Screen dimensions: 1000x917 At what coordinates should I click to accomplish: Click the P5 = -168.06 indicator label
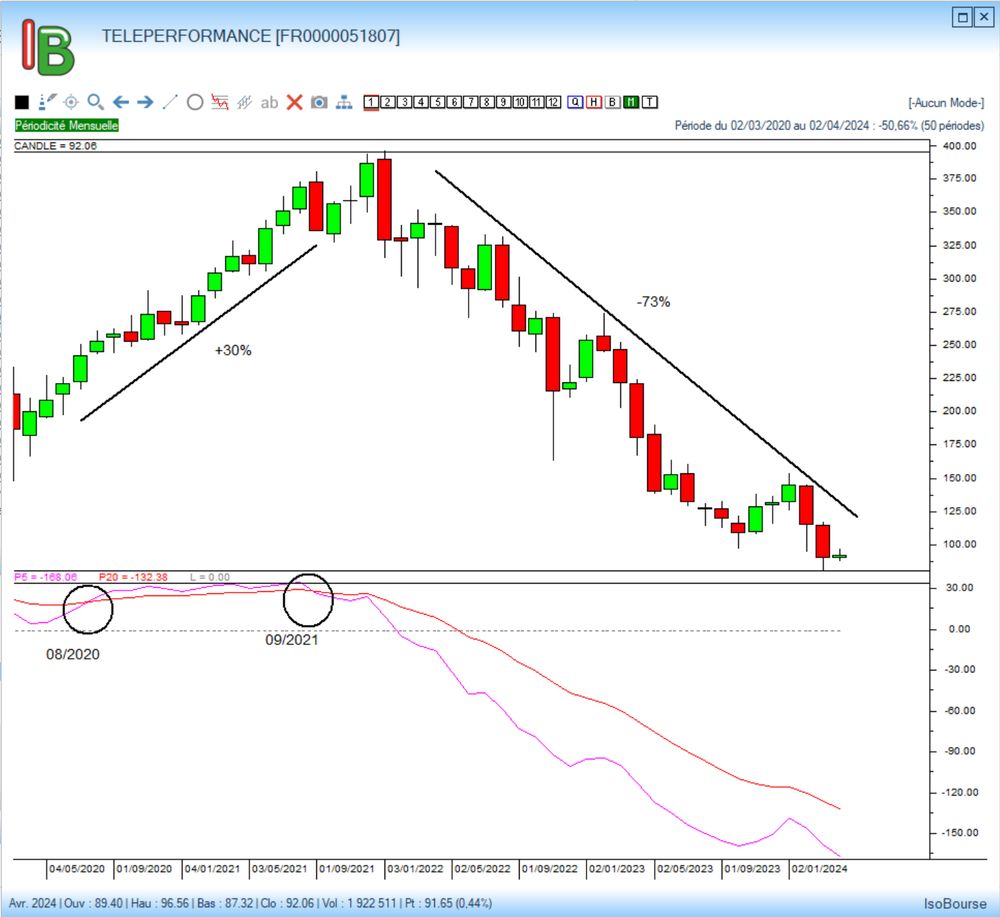point(45,577)
